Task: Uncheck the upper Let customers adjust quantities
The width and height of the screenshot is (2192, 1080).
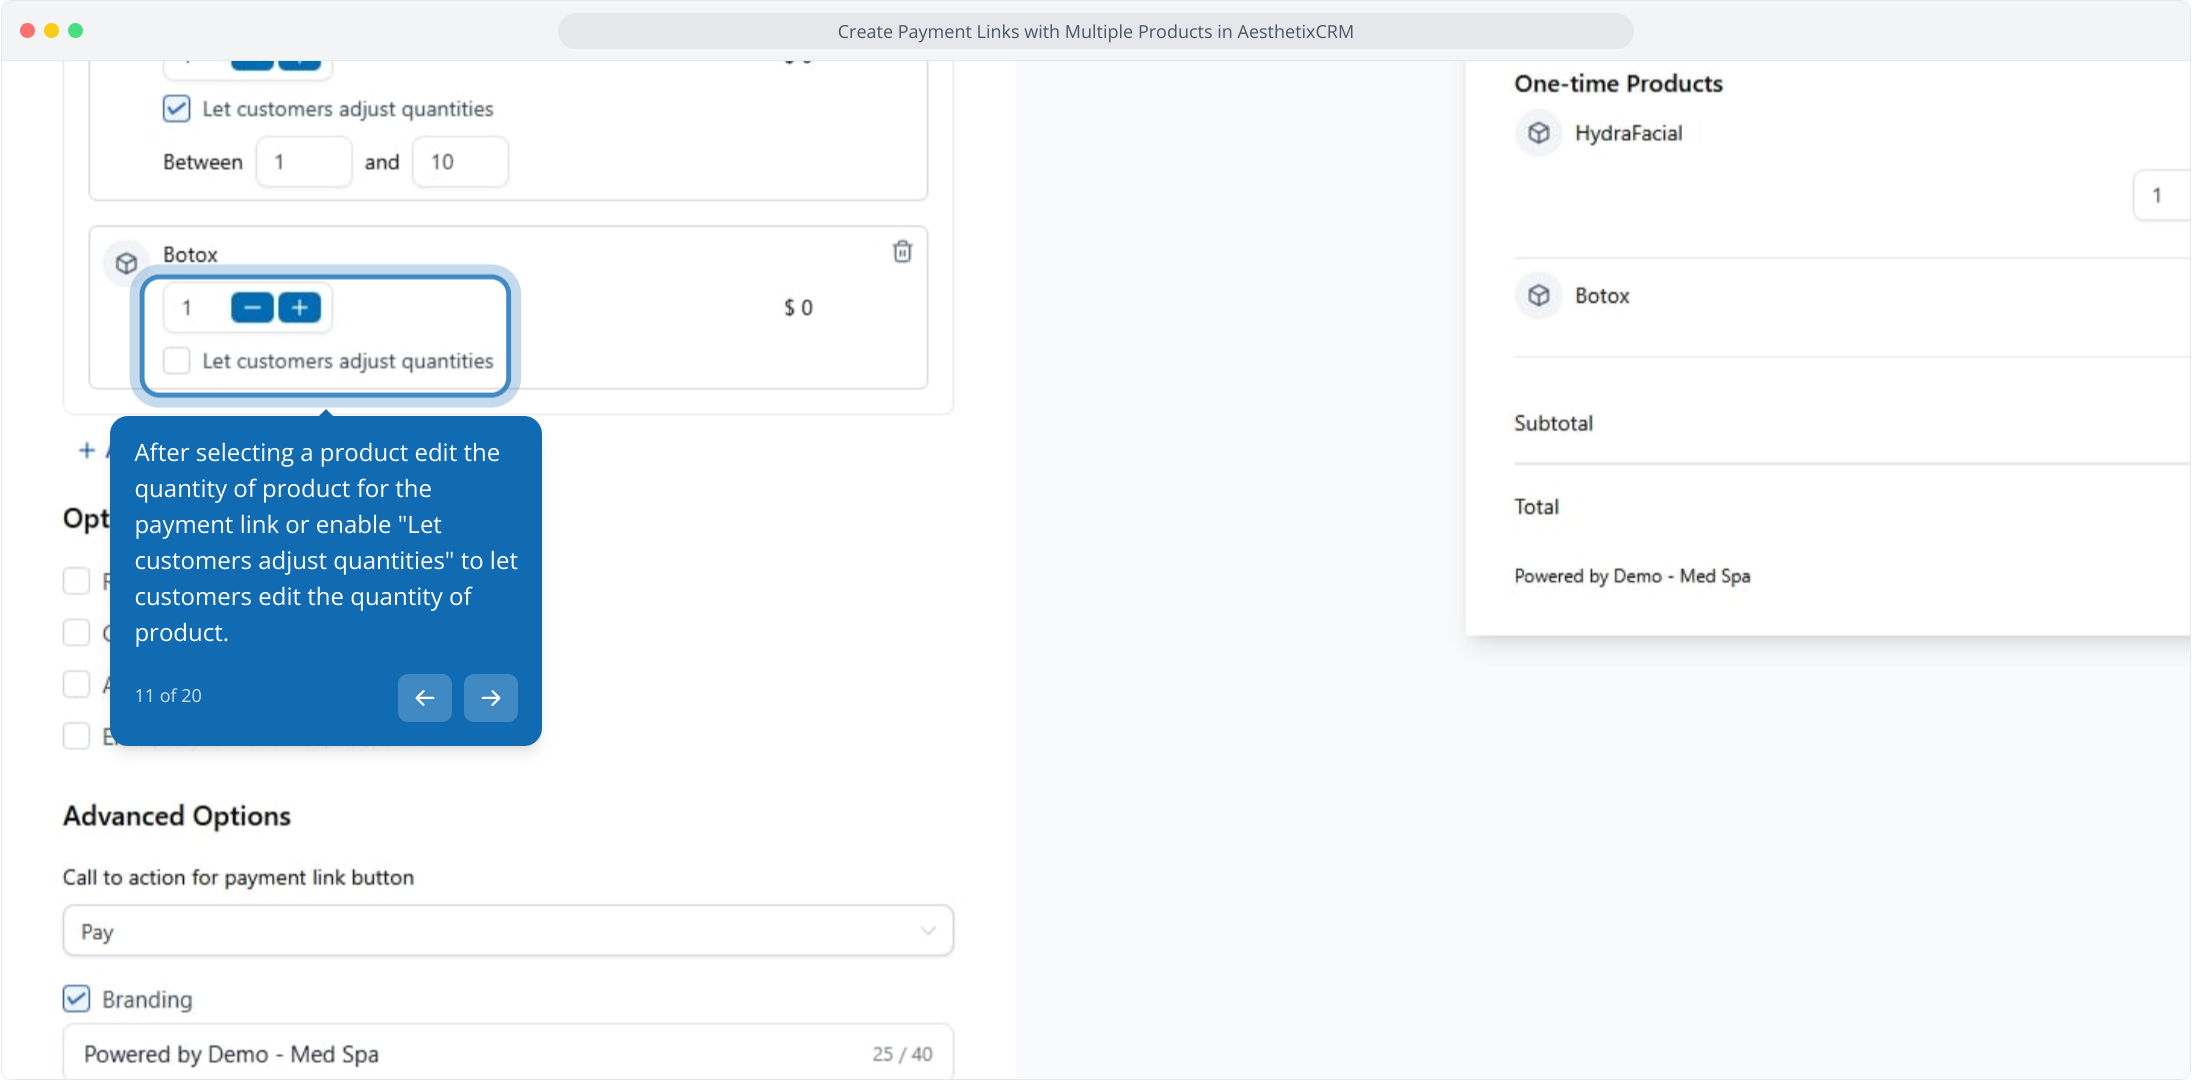Action: click(x=177, y=109)
